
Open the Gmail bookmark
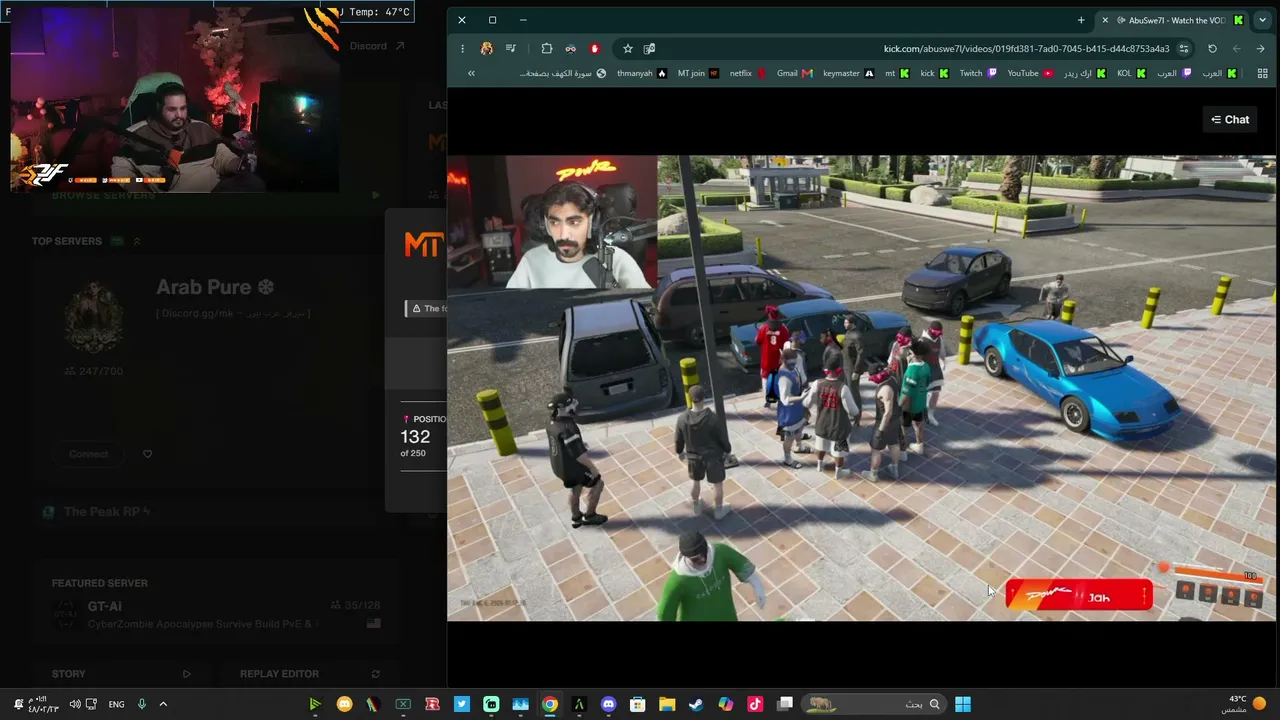(x=795, y=73)
